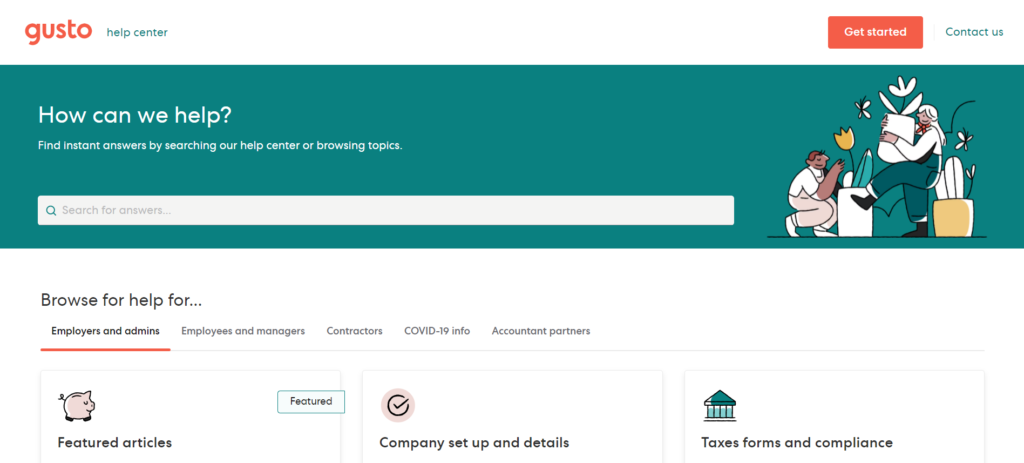Open the Featured articles heading
The width and height of the screenshot is (1024, 463).
[x=115, y=442]
